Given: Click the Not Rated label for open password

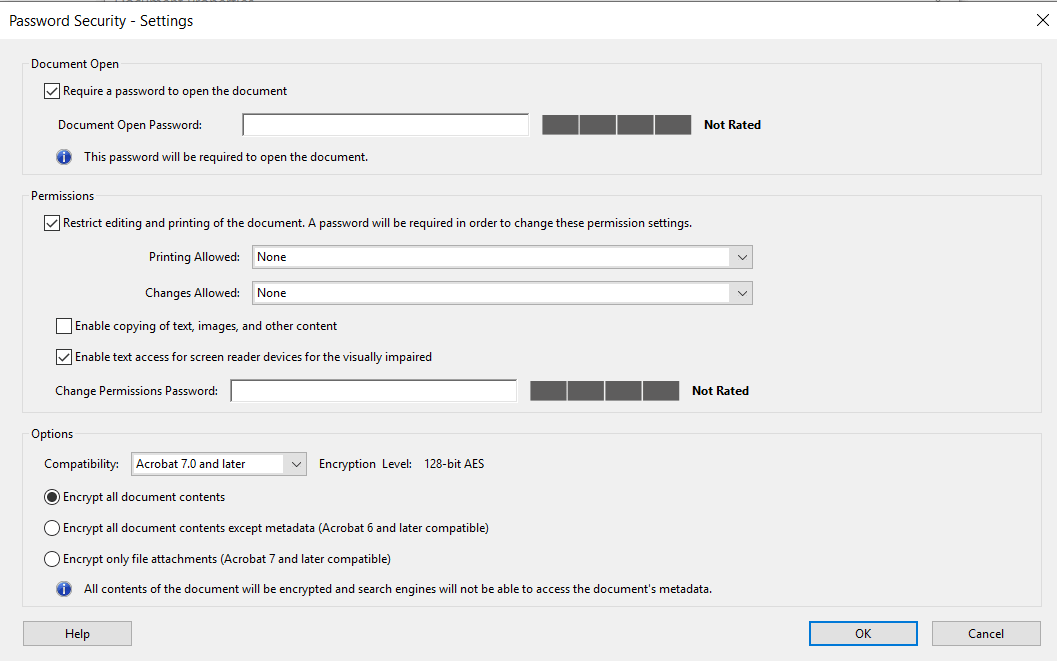Looking at the screenshot, I should [x=732, y=125].
